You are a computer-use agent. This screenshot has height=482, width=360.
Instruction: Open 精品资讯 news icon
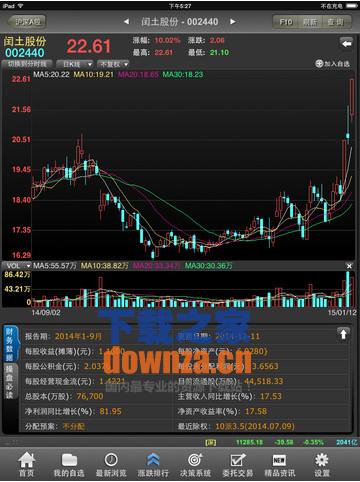click(279, 460)
